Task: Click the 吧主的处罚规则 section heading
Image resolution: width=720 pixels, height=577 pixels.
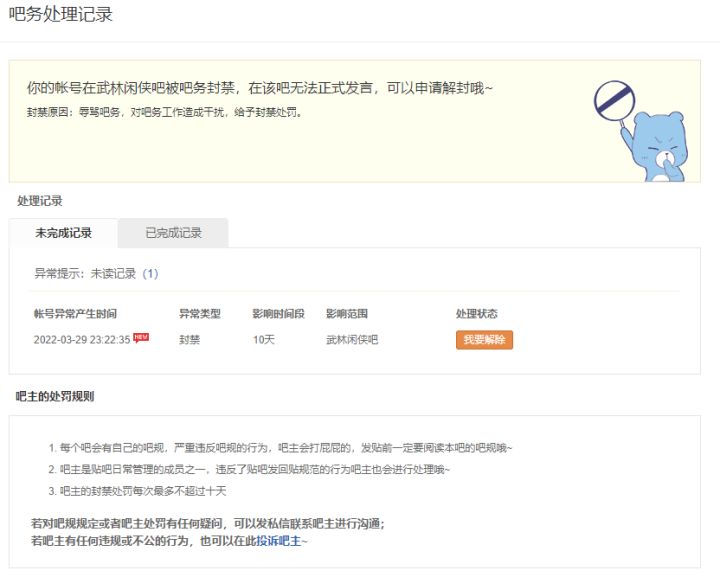Action: click(x=55, y=396)
